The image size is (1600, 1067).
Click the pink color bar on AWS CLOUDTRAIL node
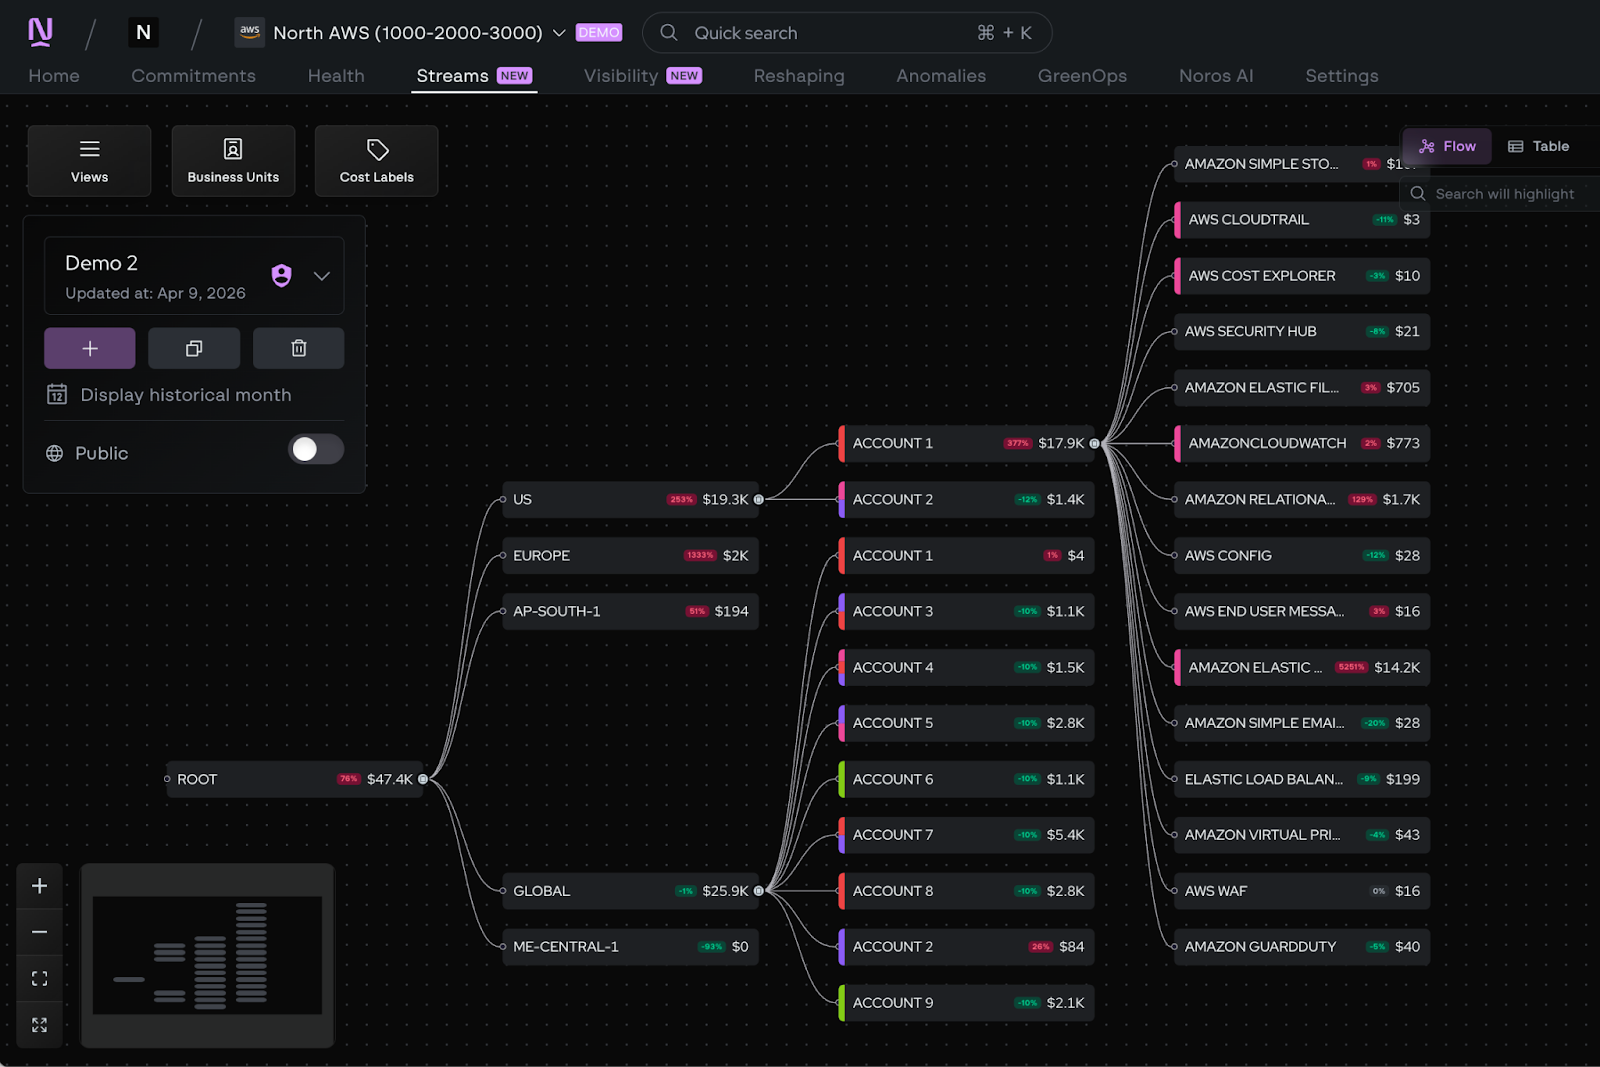(x=1180, y=219)
